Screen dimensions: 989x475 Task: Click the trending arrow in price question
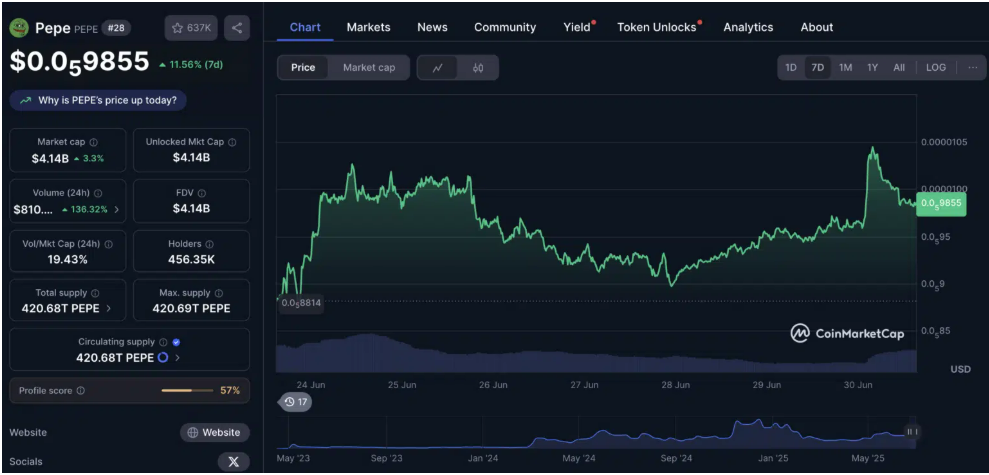[x=26, y=100]
